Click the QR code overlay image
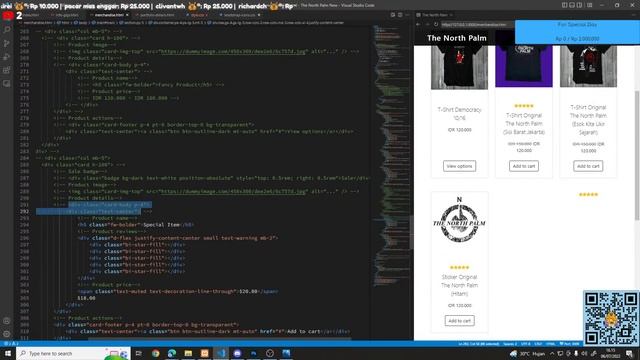Viewport: 640px width, 360px height. click(611, 318)
